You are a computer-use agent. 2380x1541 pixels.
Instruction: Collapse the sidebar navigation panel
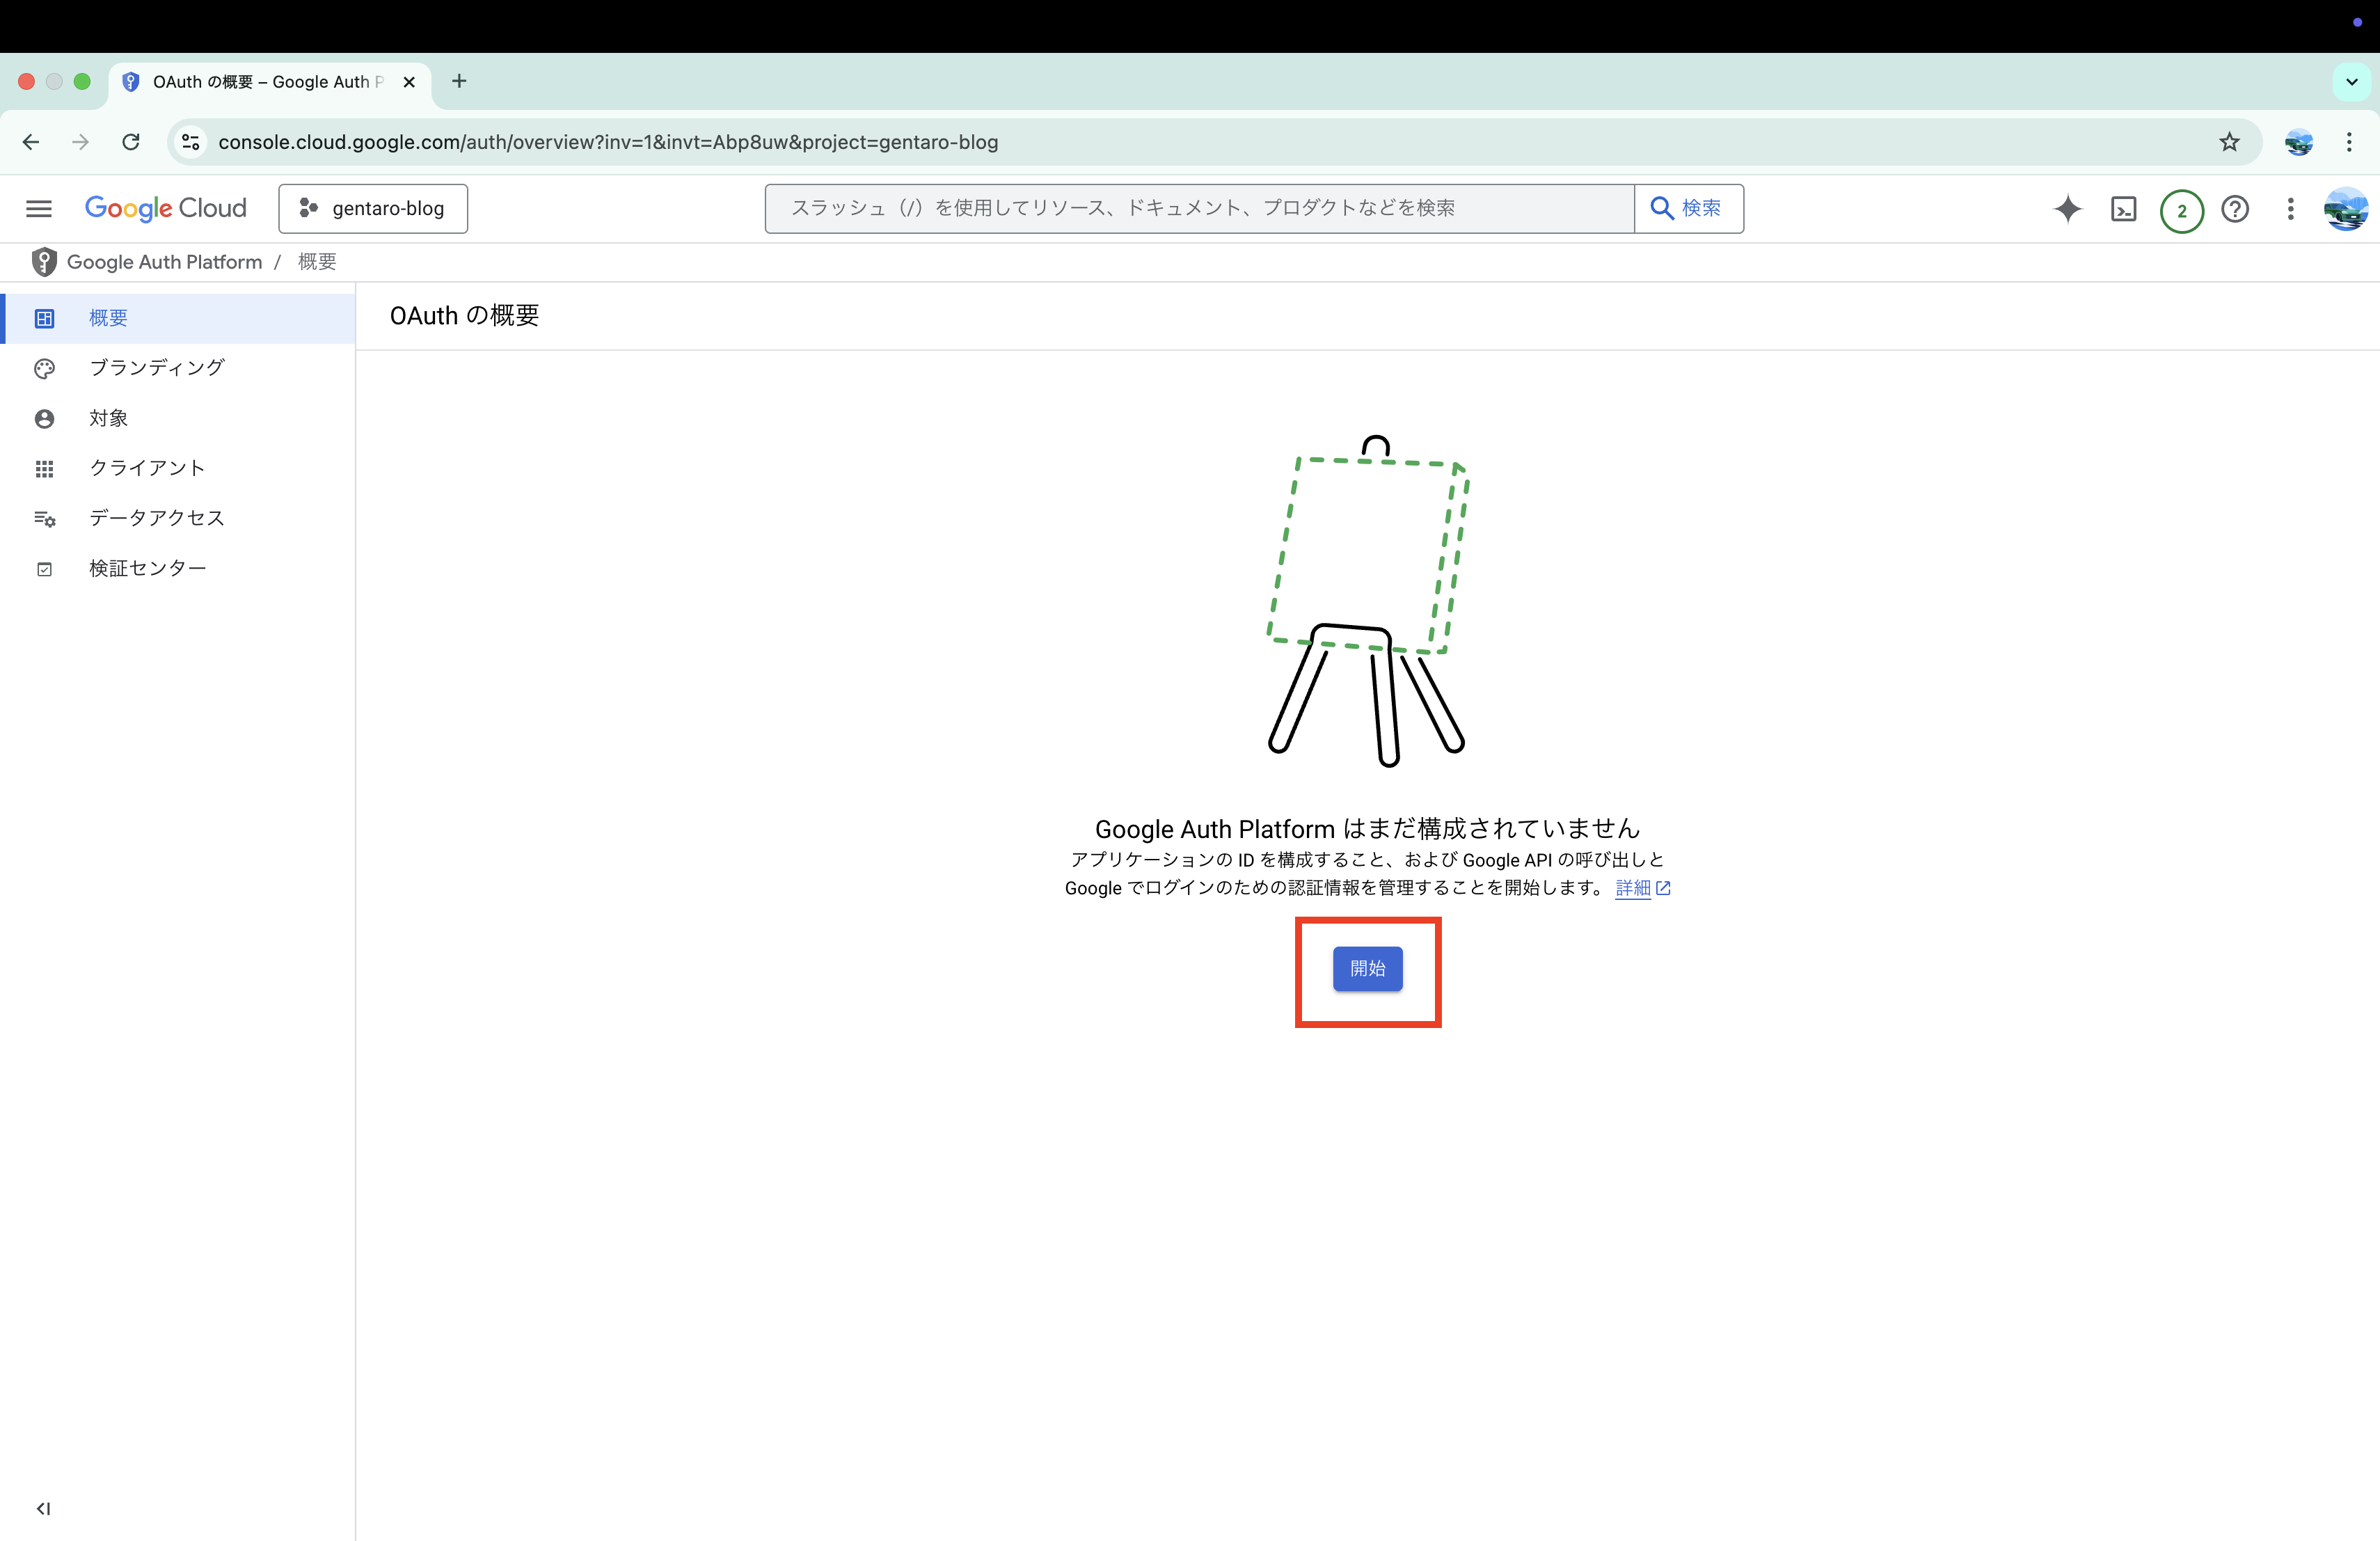(43, 1509)
